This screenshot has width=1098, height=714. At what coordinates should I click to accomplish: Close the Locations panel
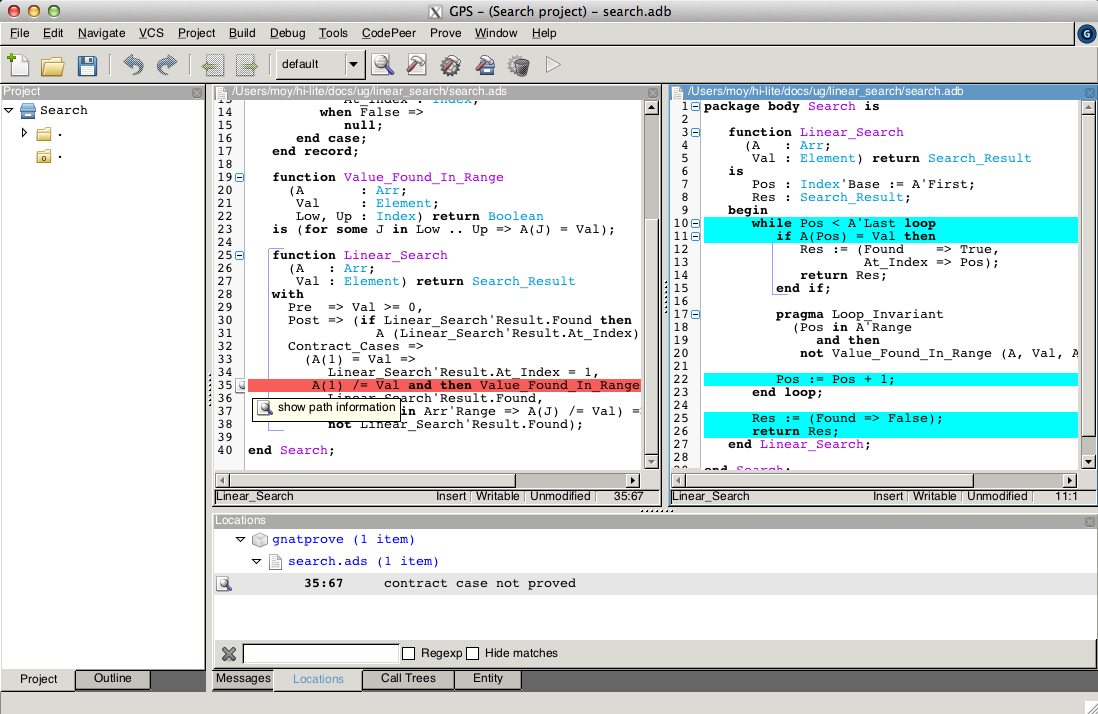point(1090,522)
